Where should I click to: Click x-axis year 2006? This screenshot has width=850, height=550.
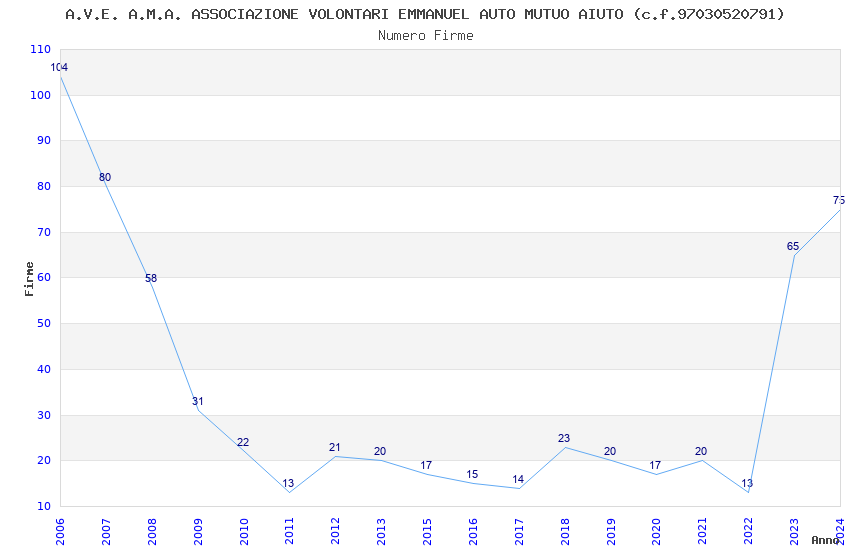[60, 532]
